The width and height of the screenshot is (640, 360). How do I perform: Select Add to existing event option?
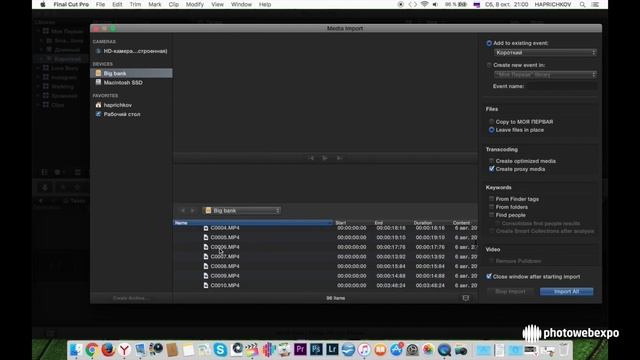click(x=489, y=43)
